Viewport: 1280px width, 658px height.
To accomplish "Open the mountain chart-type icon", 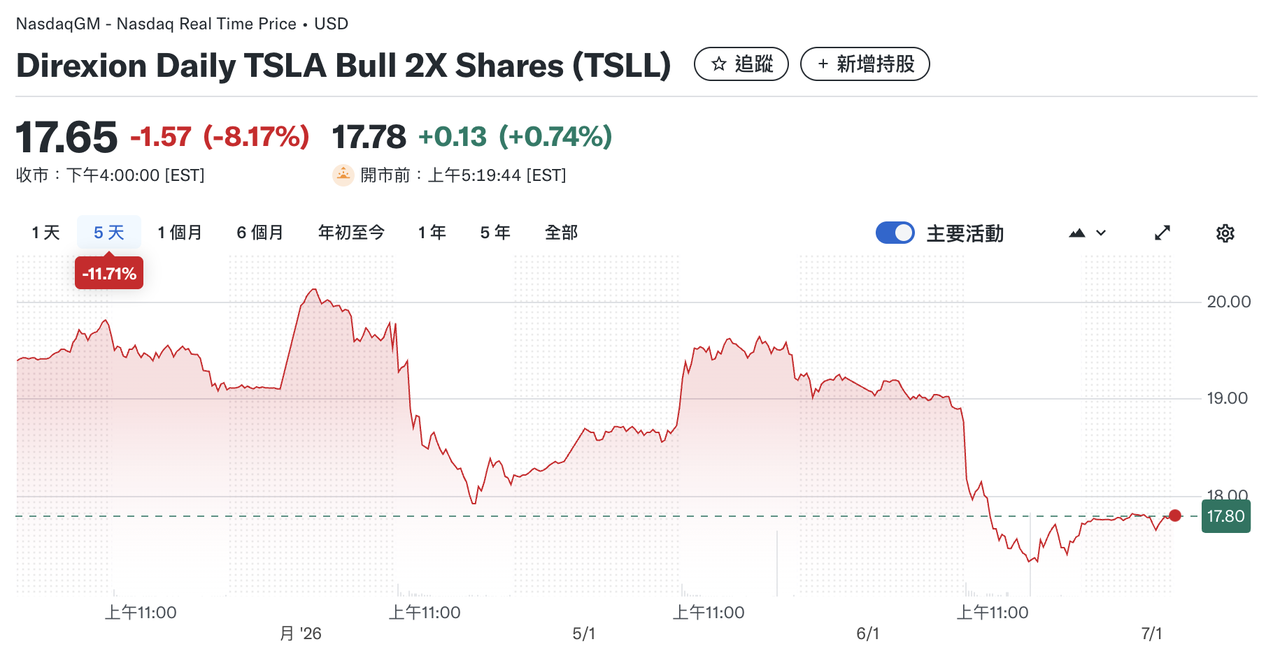I will (x=1077, y=232).
